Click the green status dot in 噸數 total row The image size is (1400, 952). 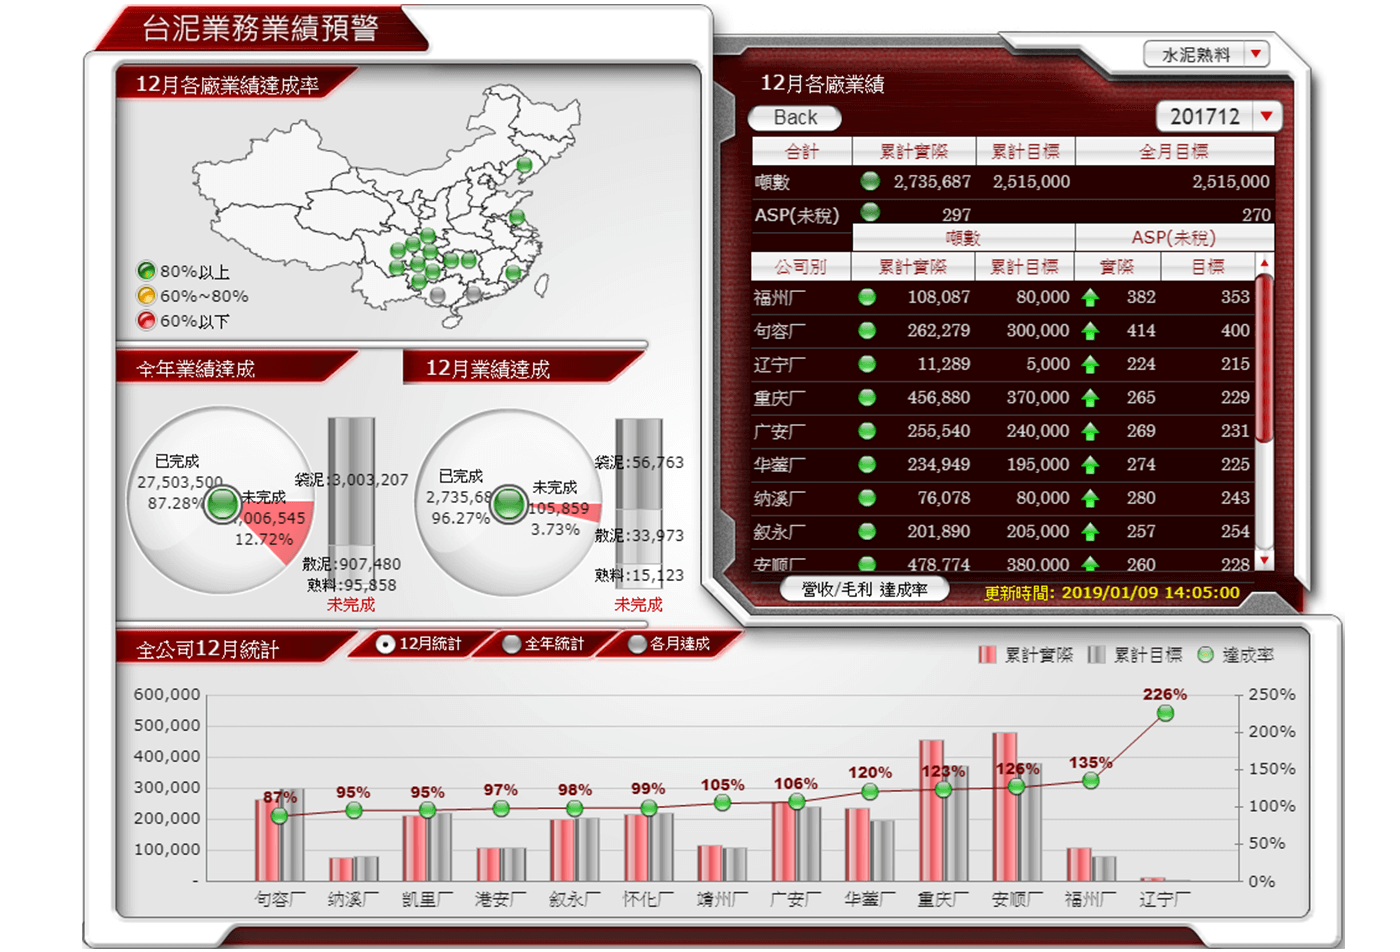pos(870,181)
